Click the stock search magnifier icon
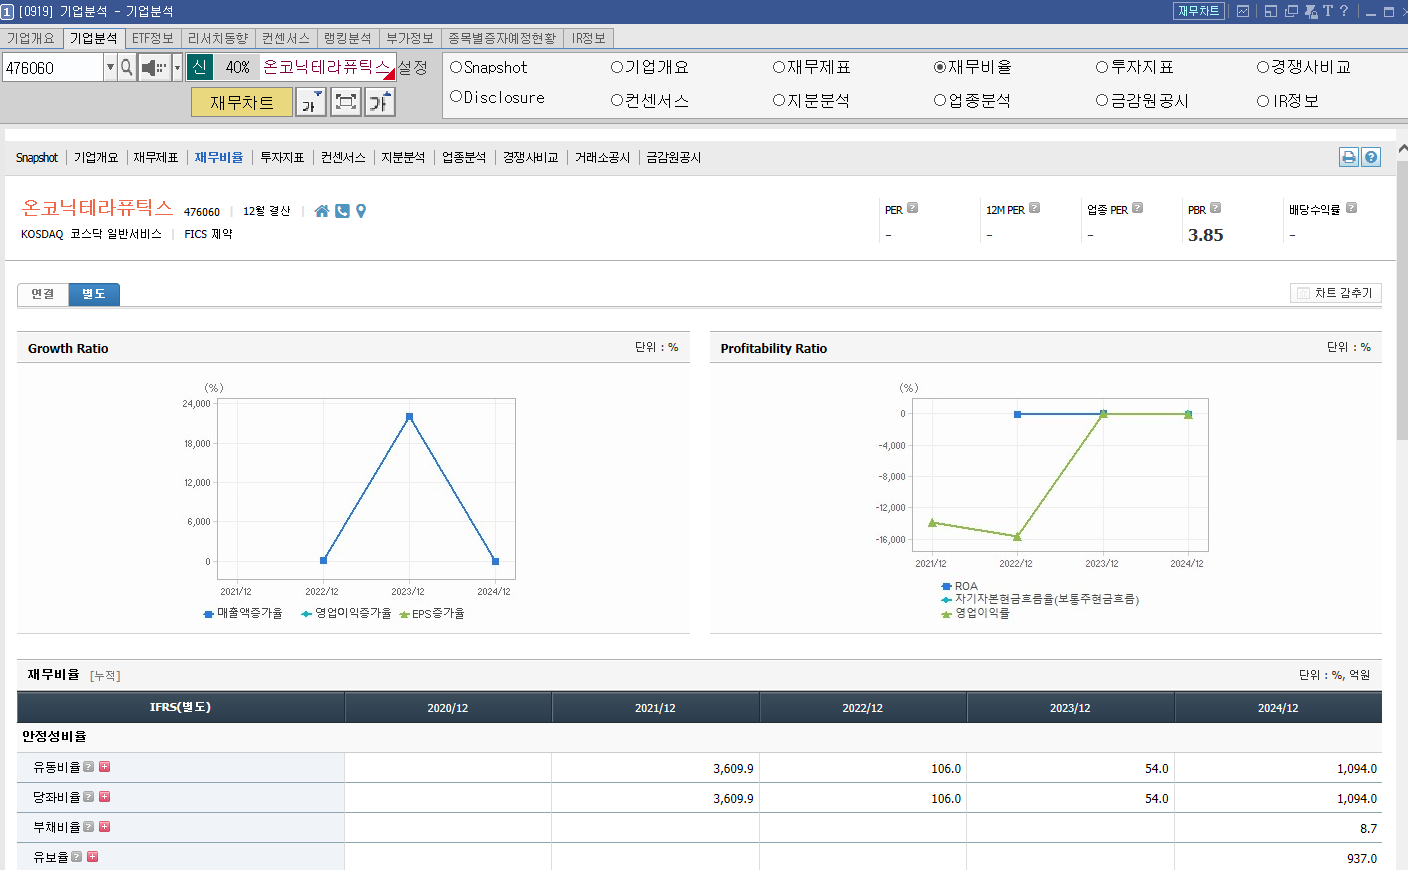The width and height of the screenshot is (1408, 870). pyautogui.click(x=127, y=67)
